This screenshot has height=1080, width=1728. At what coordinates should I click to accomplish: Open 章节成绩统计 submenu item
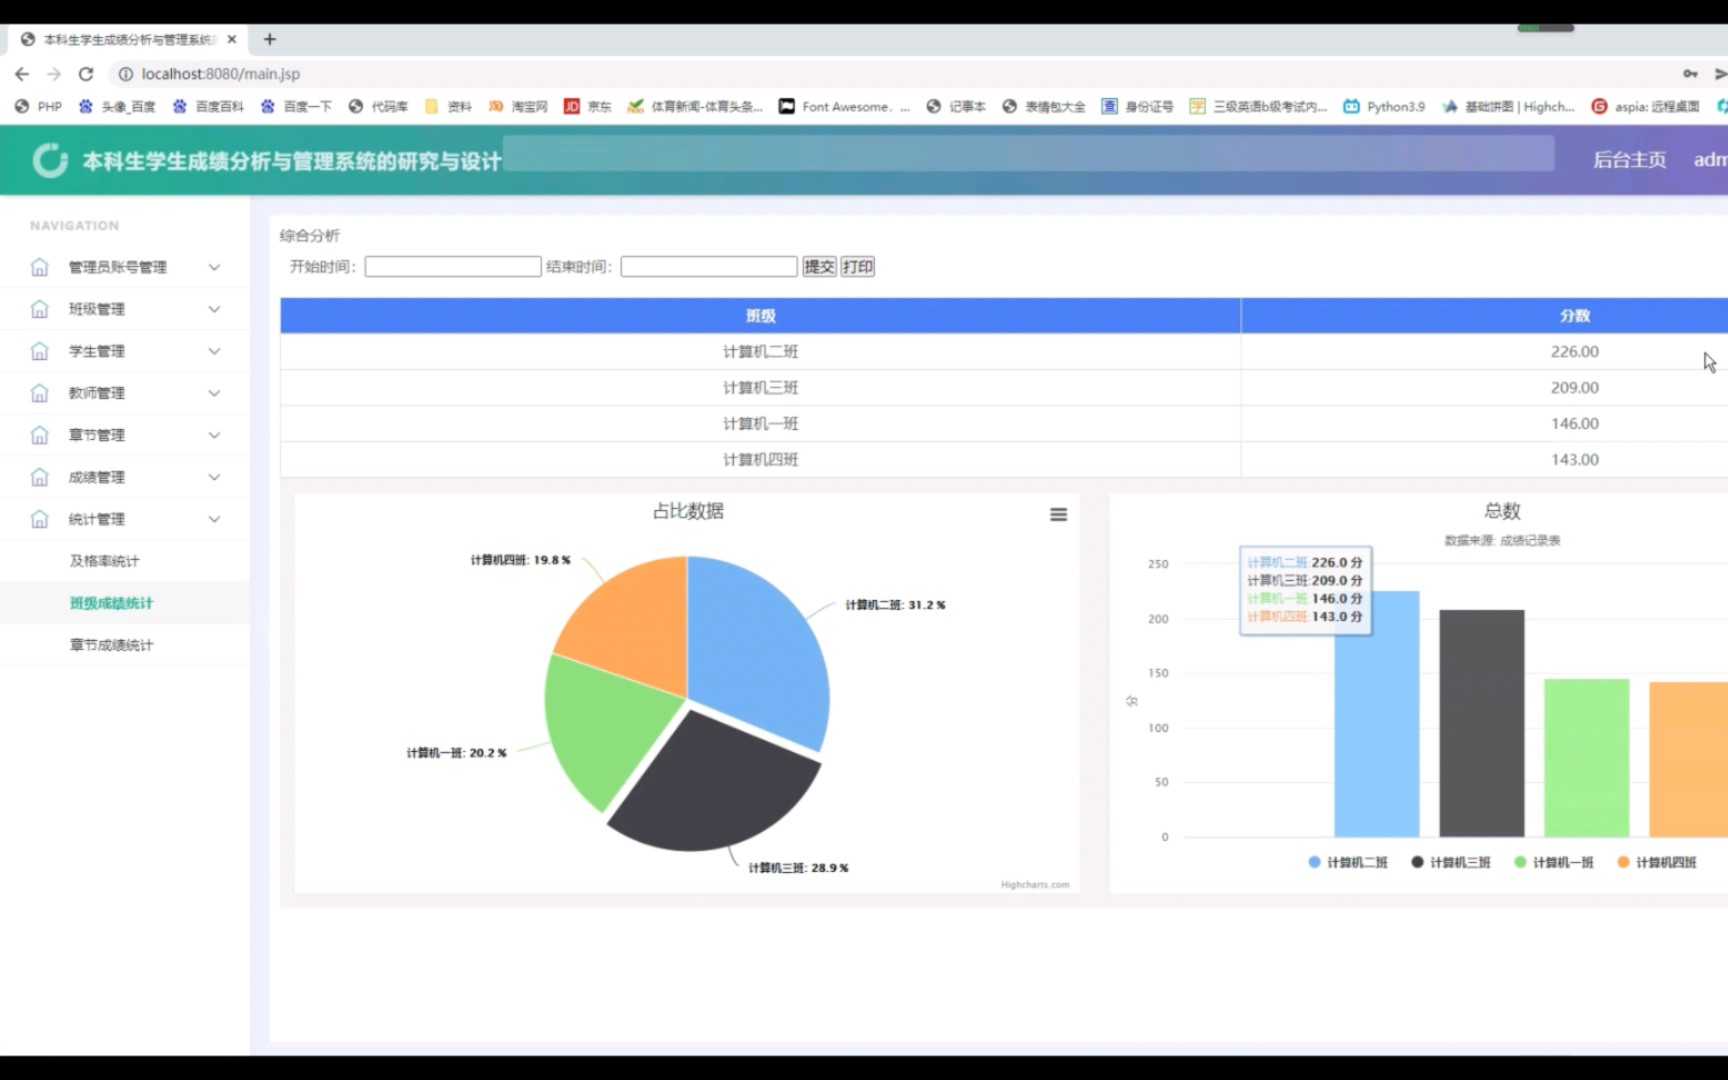(x=111, y=645)
